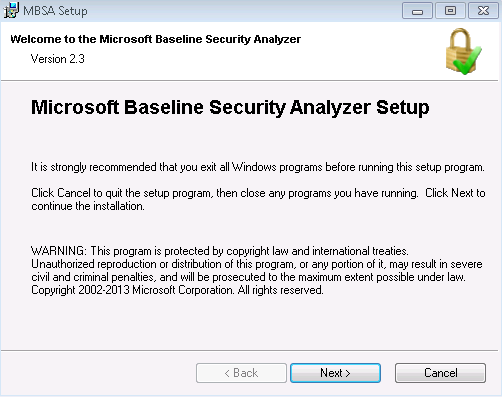Click the Unauthorized reproduction text line

257,264
